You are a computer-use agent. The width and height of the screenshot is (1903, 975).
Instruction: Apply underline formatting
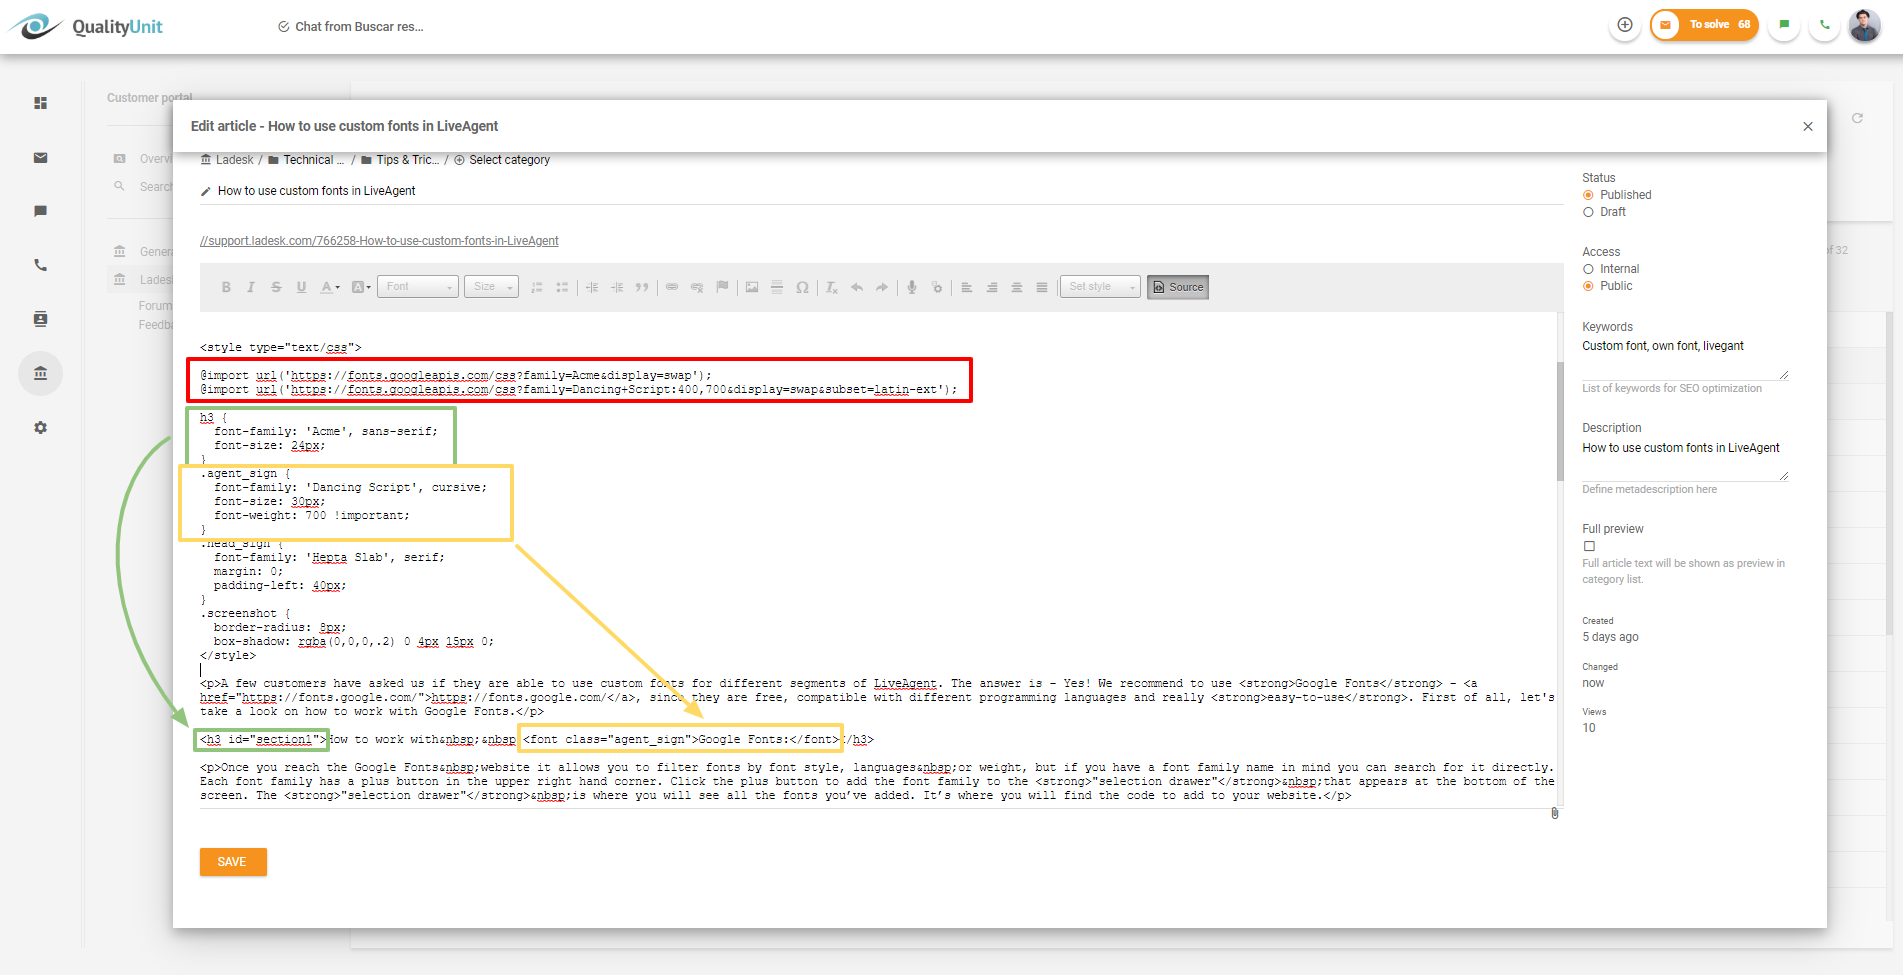(x=301, y=287)
